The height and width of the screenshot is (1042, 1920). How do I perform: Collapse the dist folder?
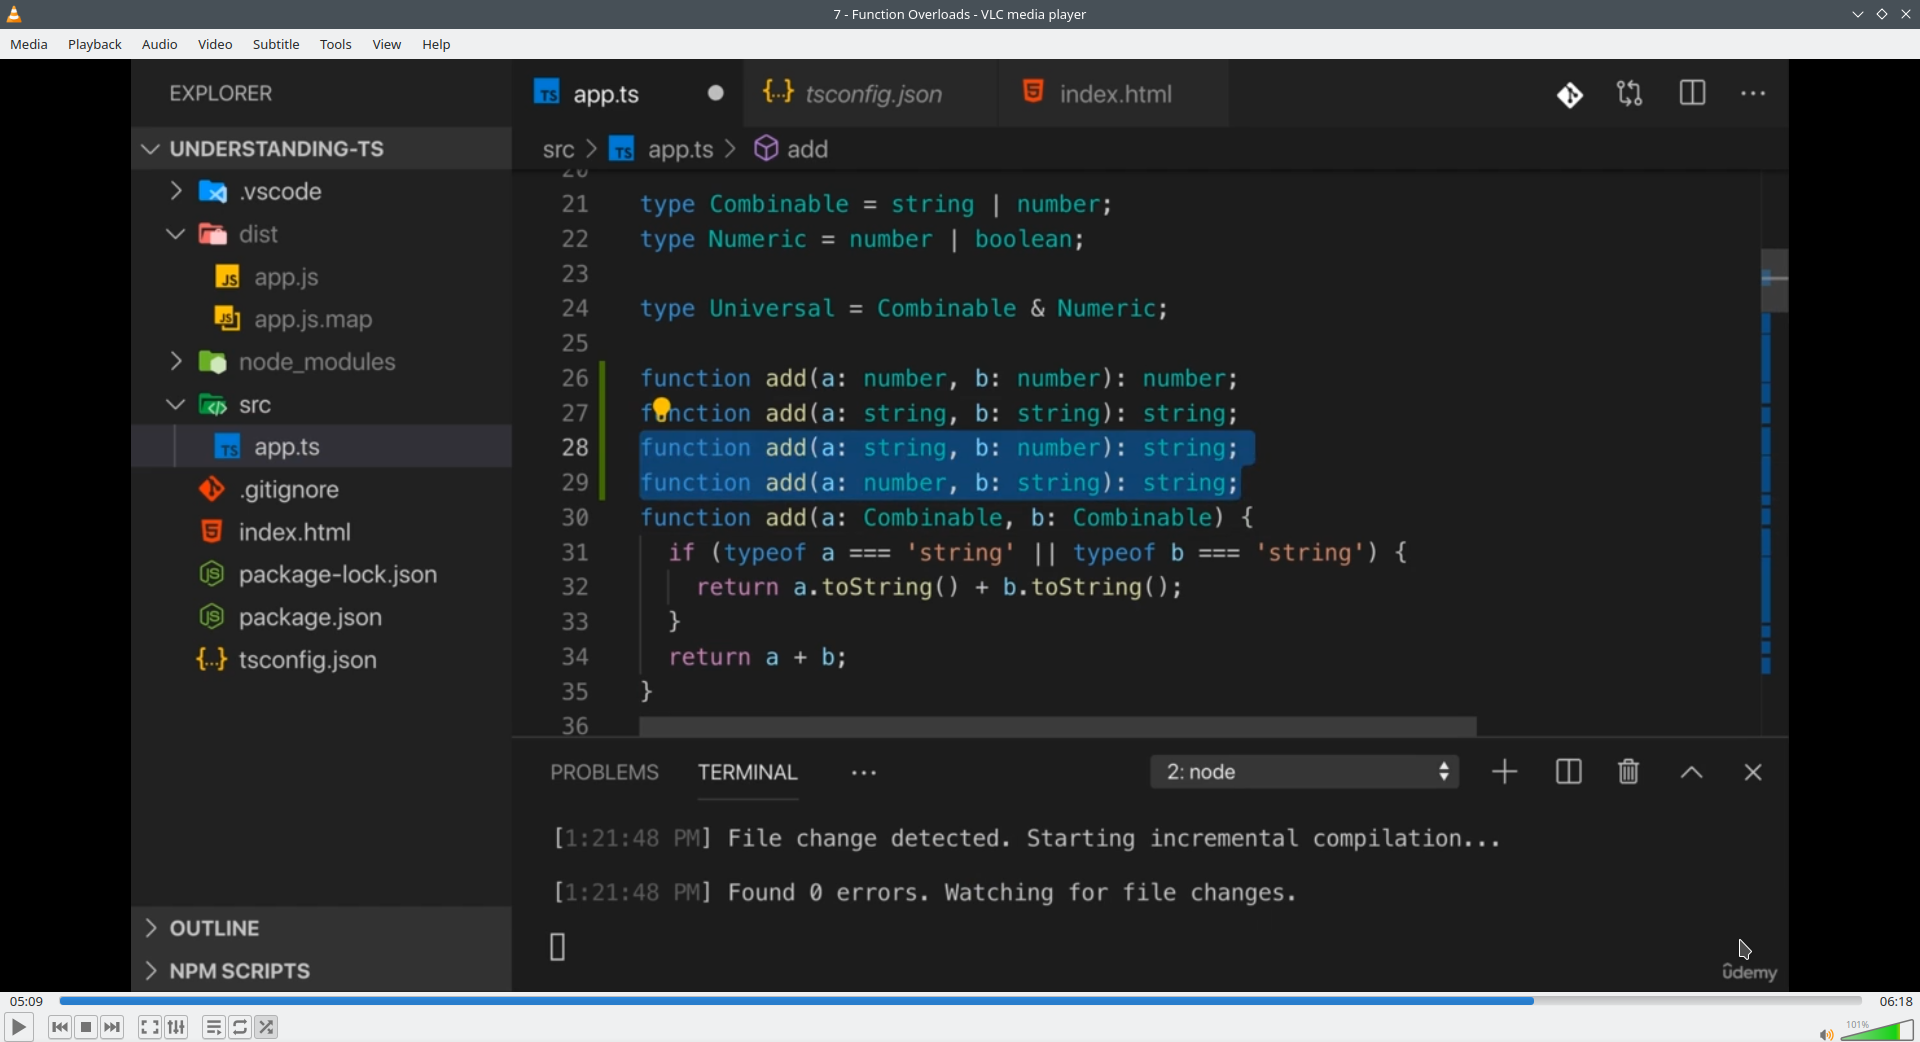pyautogui.click(x=321, y=234)
